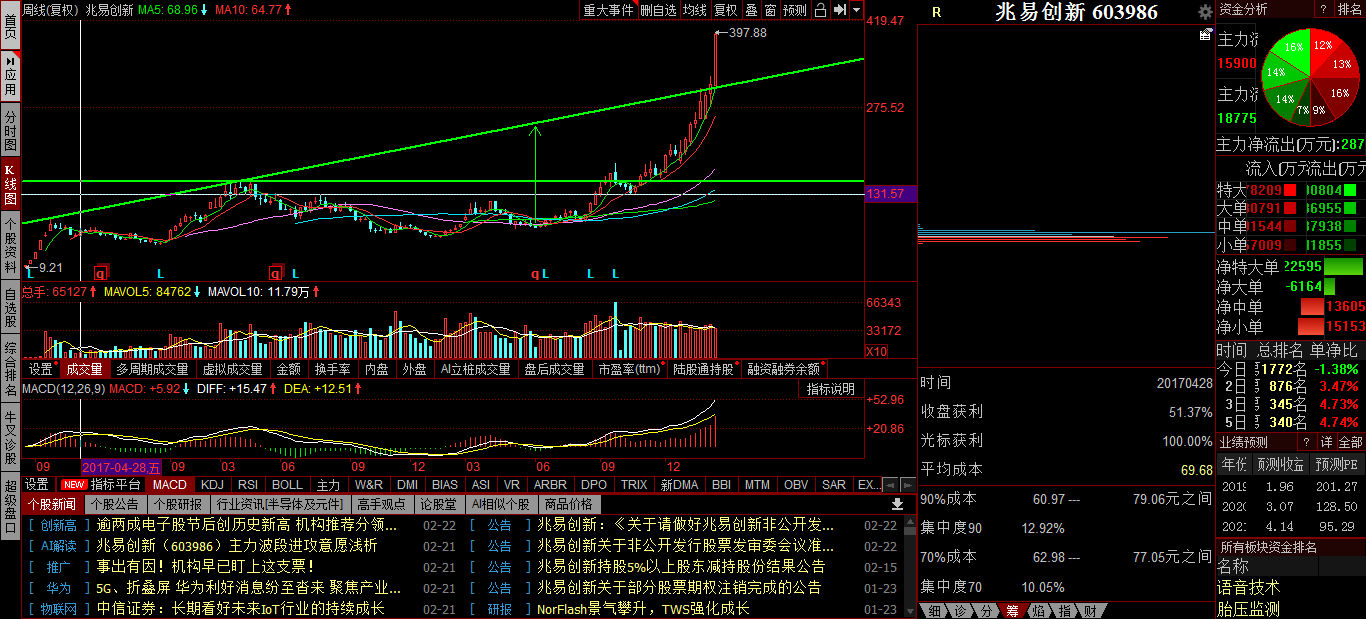Viewport: 1366px width, 619px height.
Task: Switch to the BOLL indicator tab
Action: [287, 484]
